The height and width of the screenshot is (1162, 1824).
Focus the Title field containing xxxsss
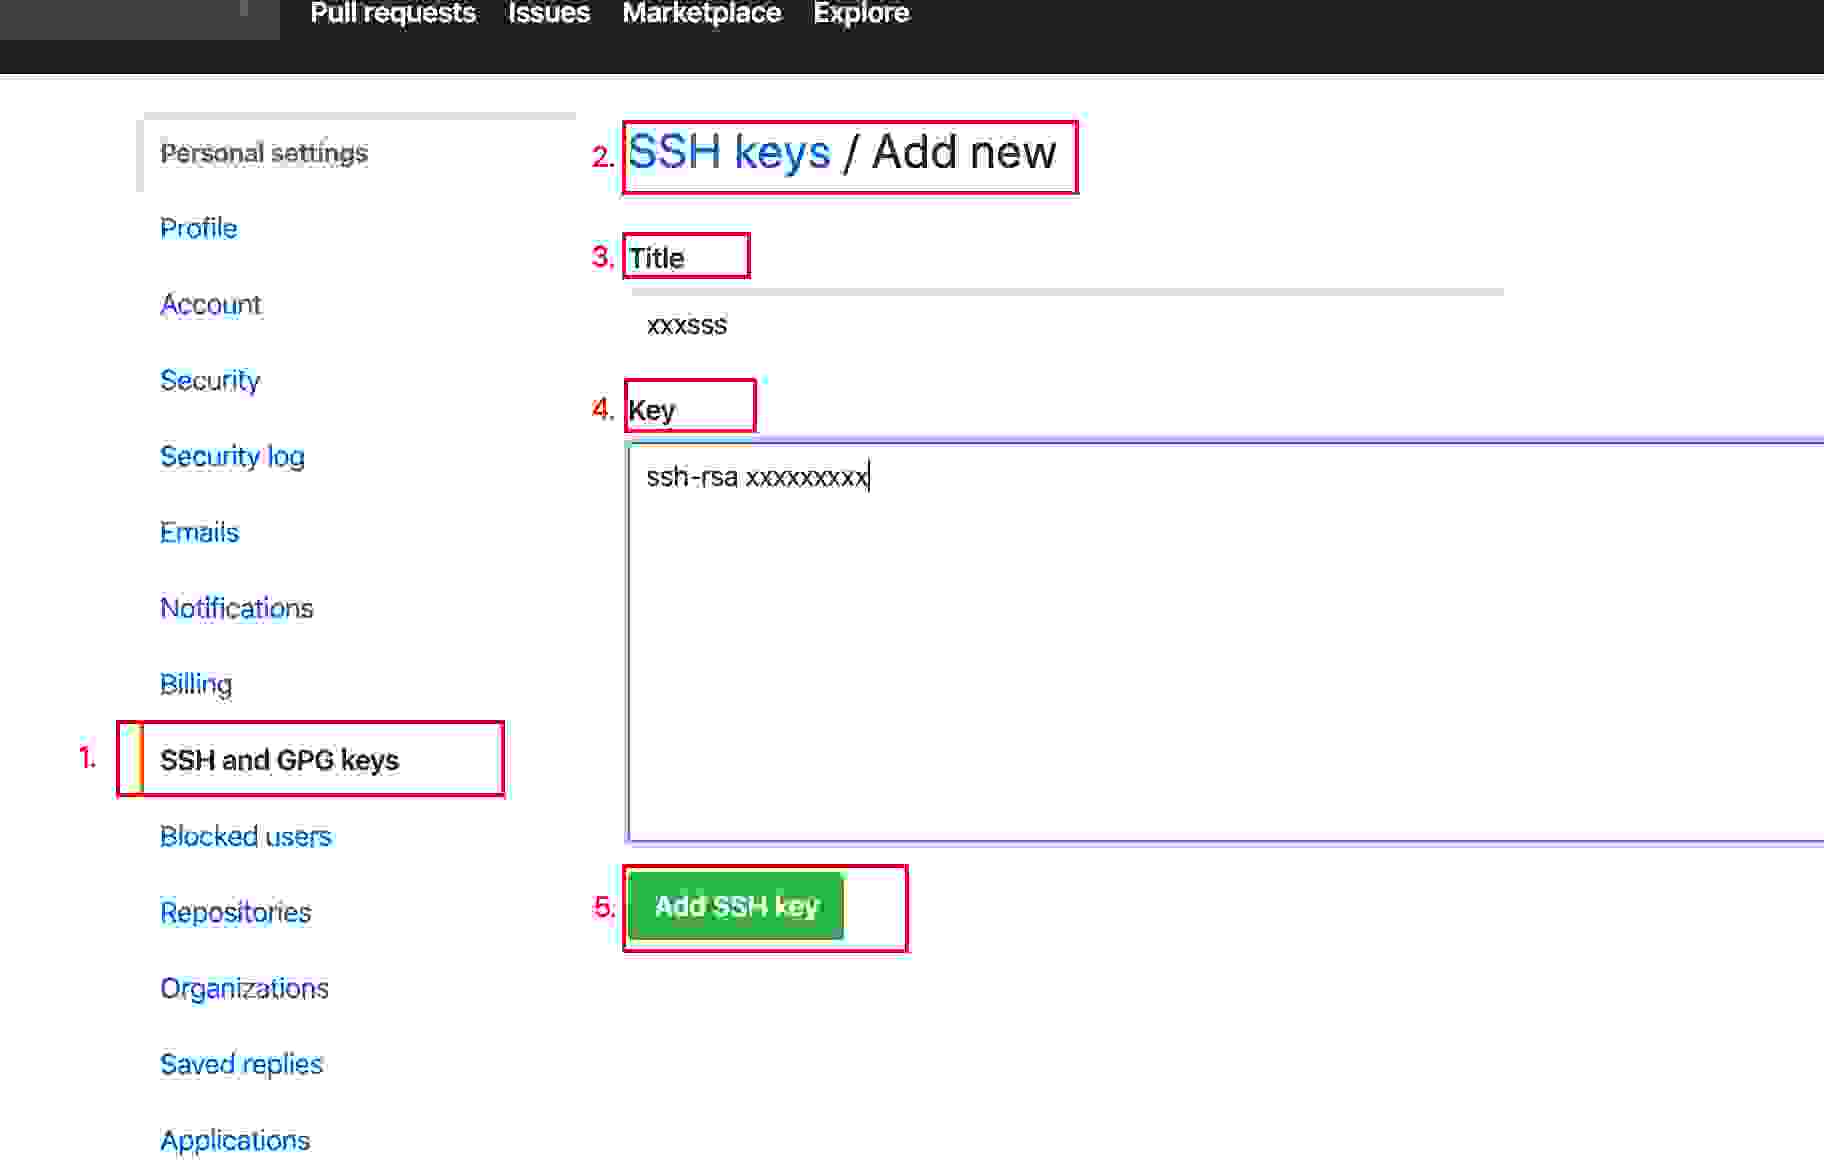click(x=1067, y=325)
